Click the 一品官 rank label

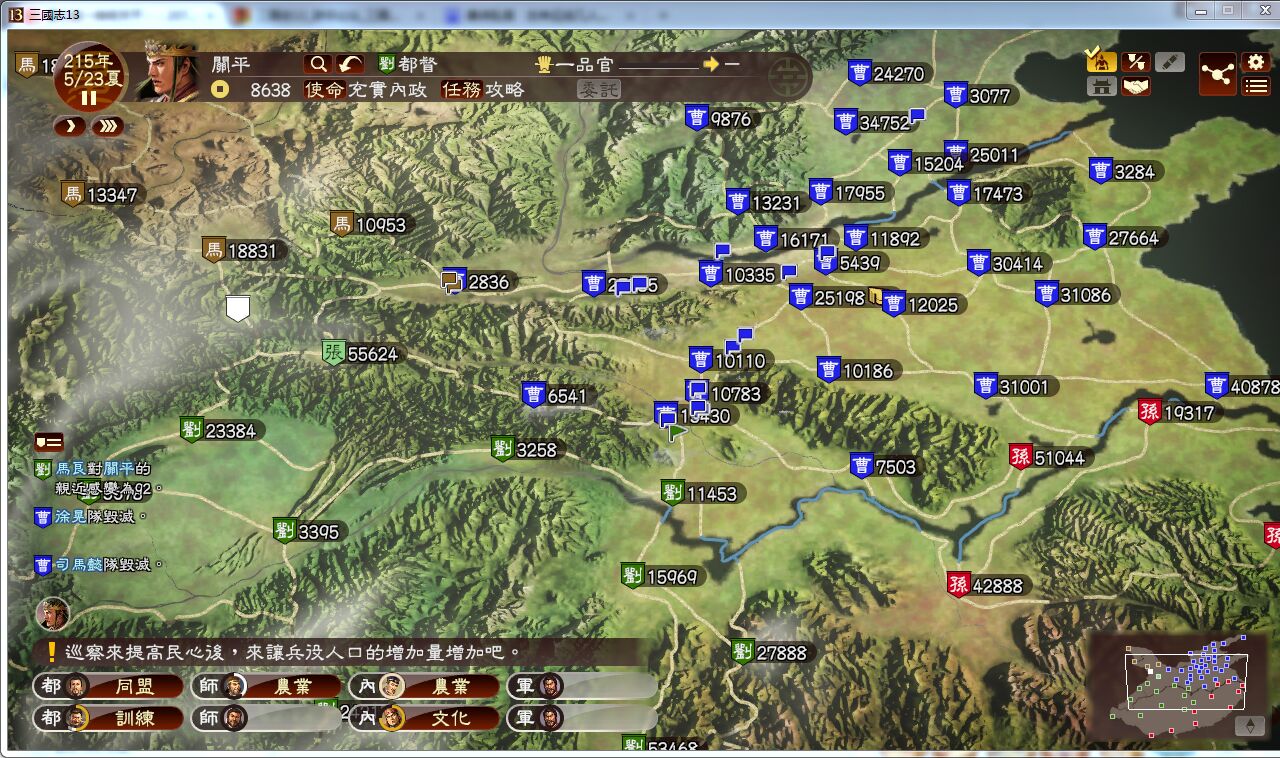click(x=584, y=64)
